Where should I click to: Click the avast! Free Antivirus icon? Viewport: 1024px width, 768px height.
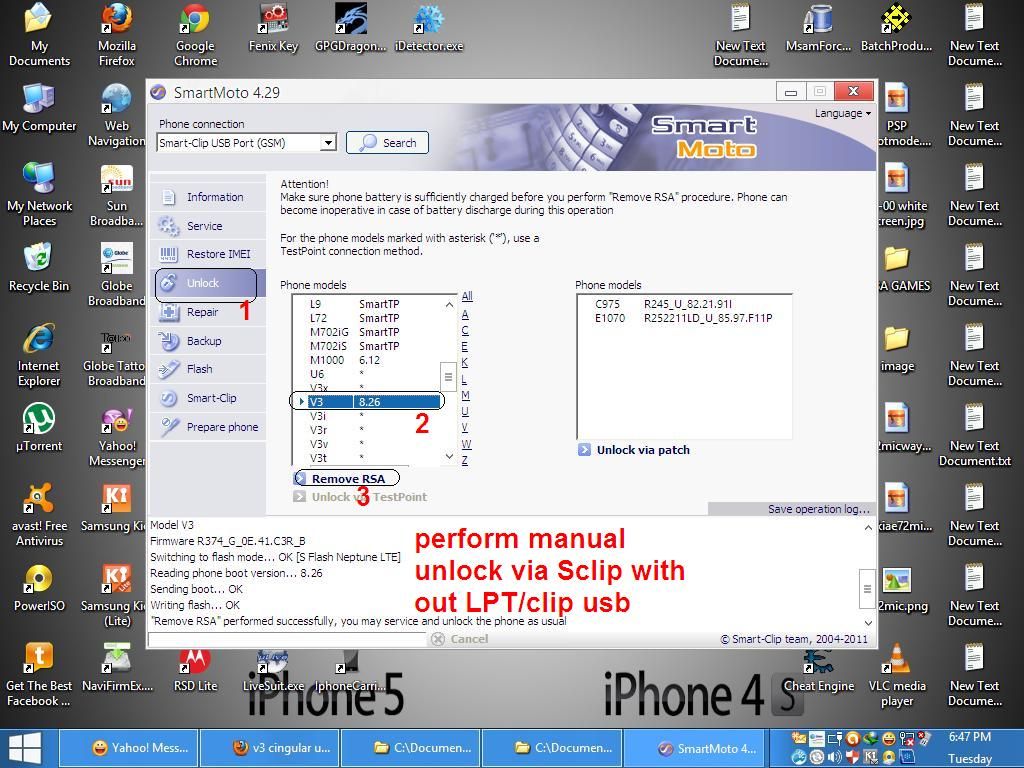(39, 515)
